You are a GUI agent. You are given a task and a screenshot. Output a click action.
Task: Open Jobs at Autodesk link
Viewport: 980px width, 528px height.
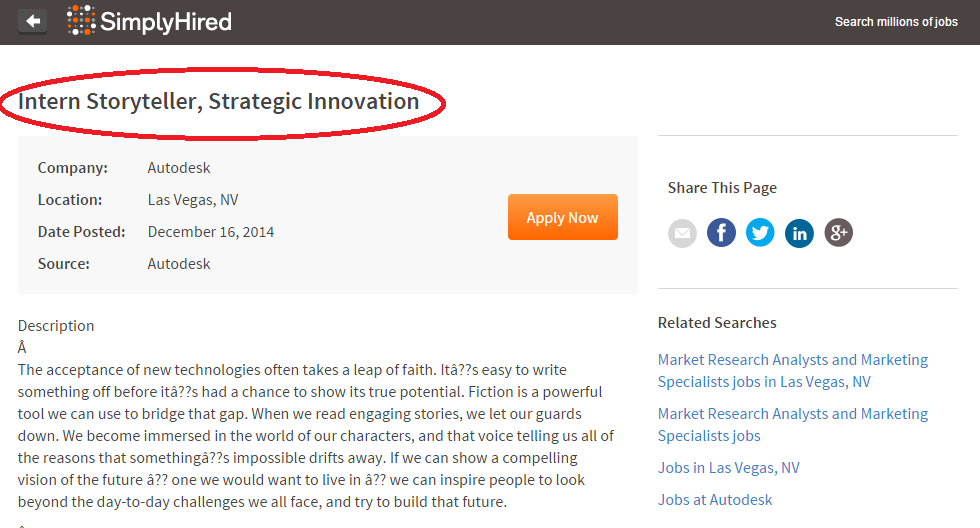(x=714, y=500)
